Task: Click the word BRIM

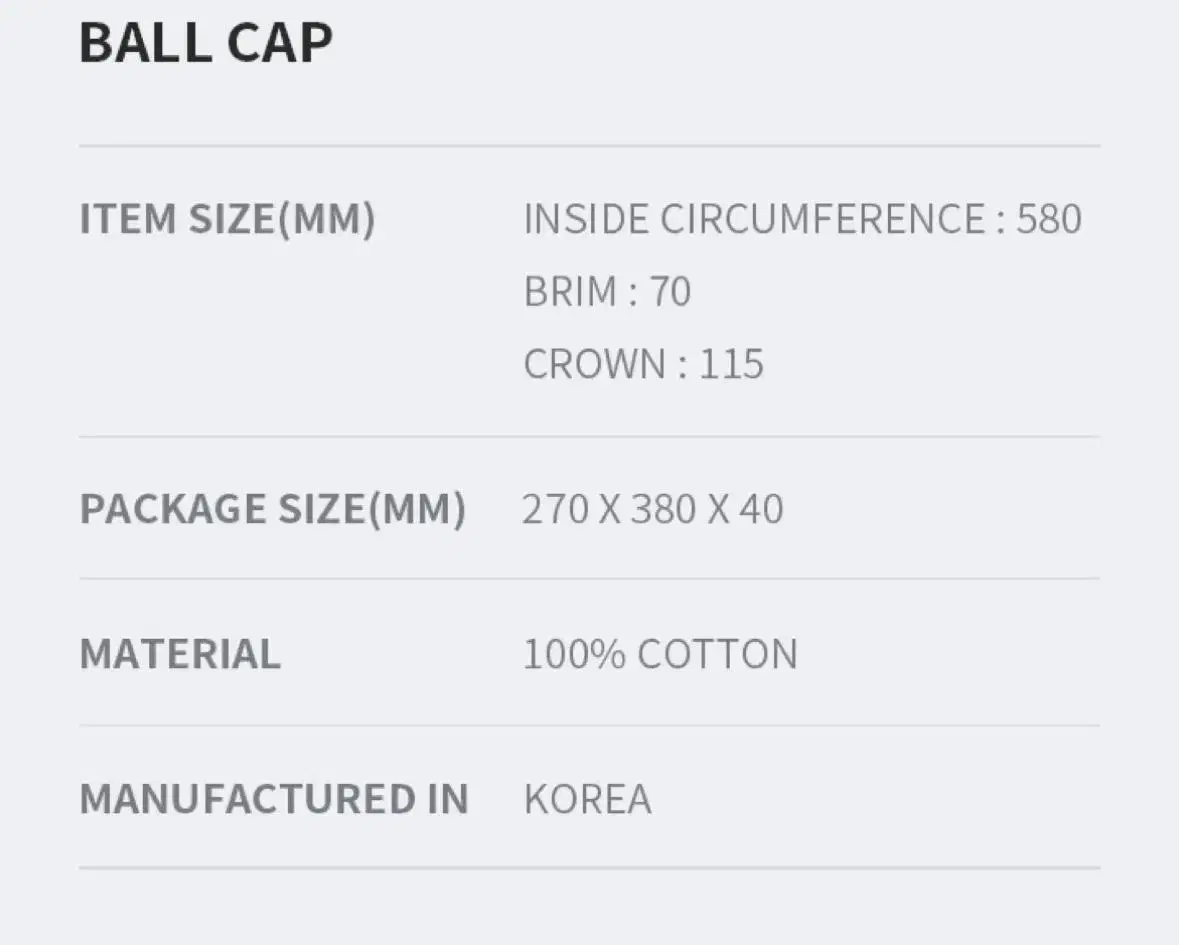Action: click(x=571, y=292)
